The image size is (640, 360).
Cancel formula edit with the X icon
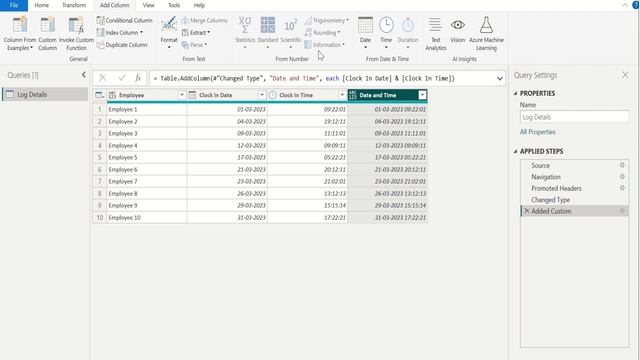pyautogui.click(x=102, y=78)
